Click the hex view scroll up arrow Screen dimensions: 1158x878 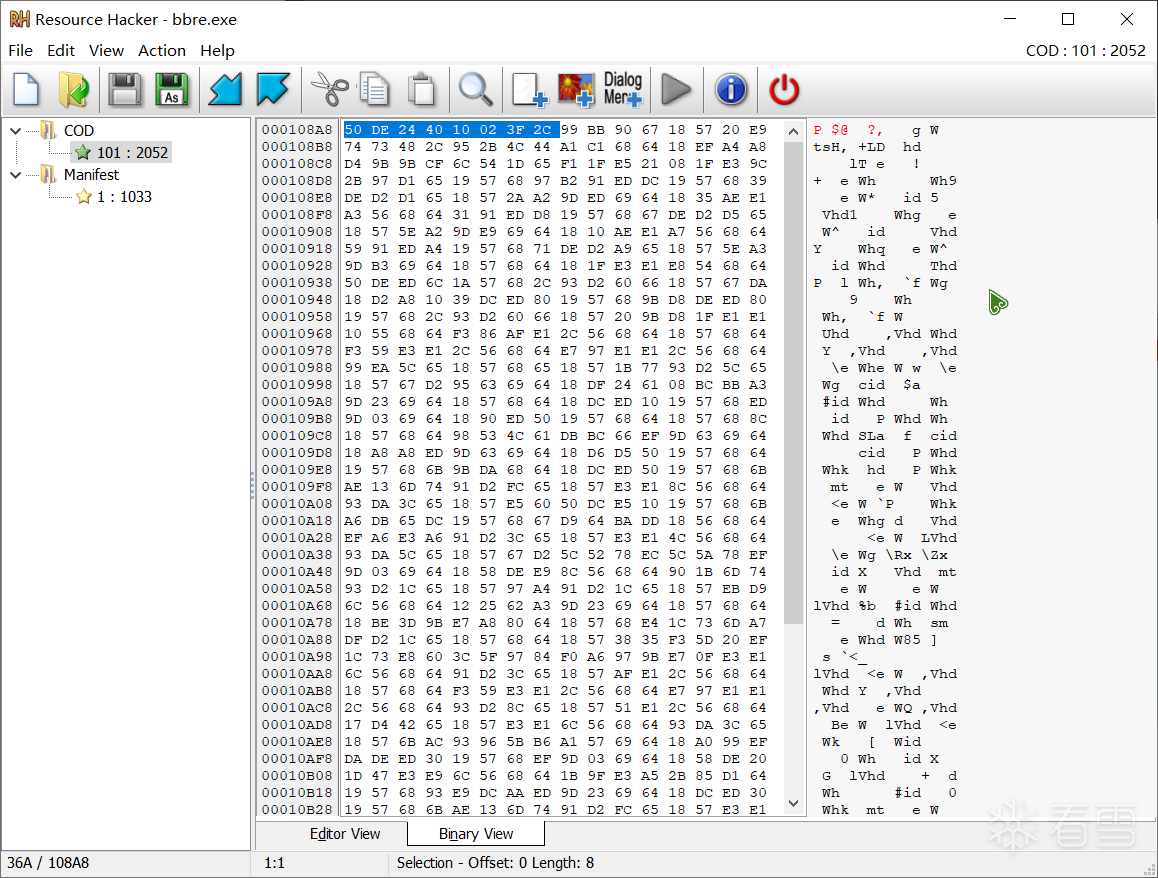point(793,131)
